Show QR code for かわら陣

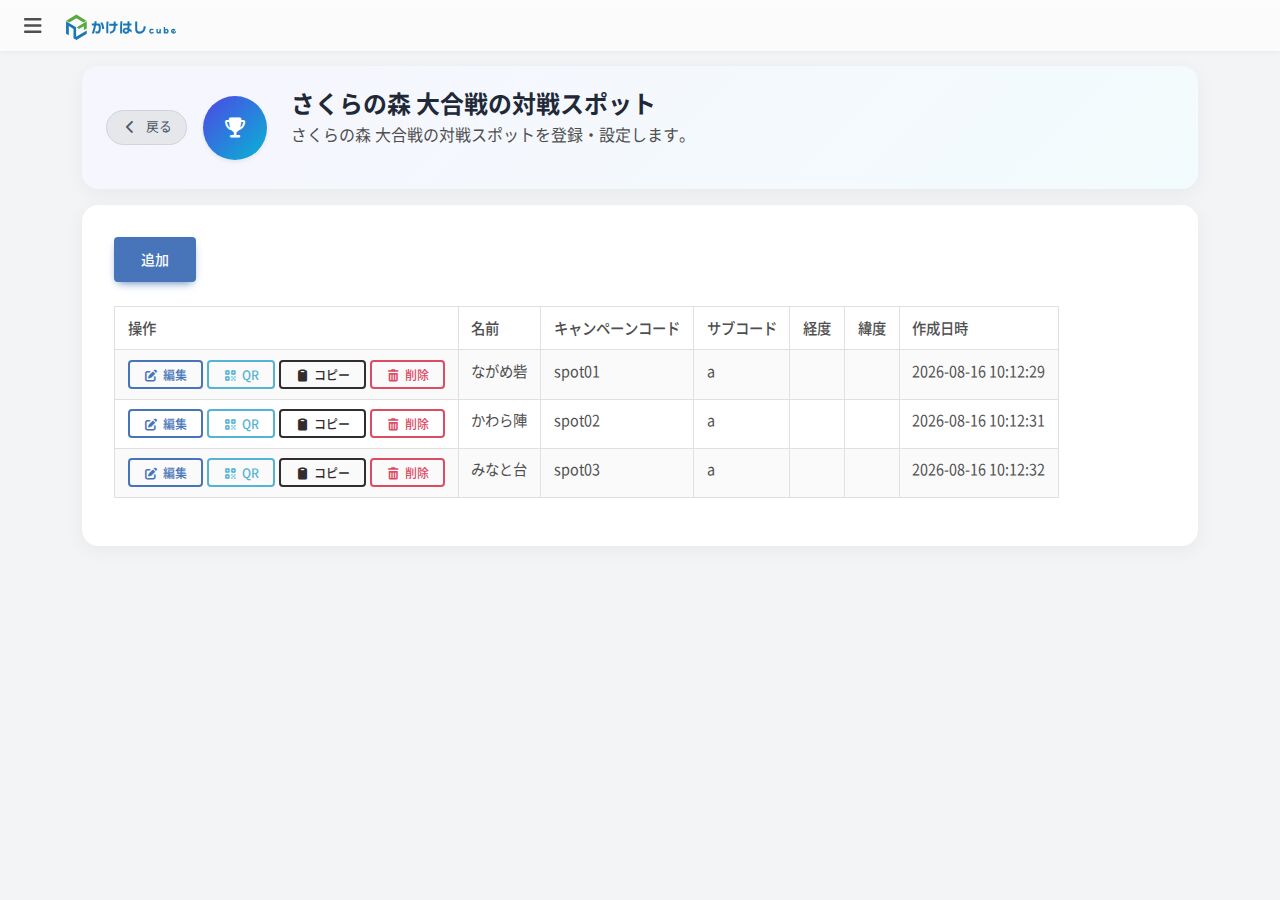coord(241,424)
